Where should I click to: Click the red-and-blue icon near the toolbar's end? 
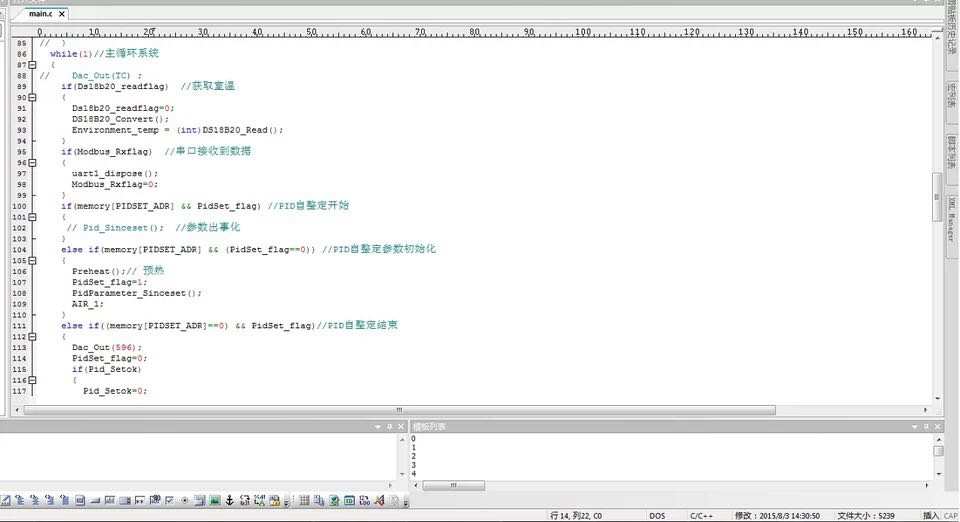[x=380, y=500]
